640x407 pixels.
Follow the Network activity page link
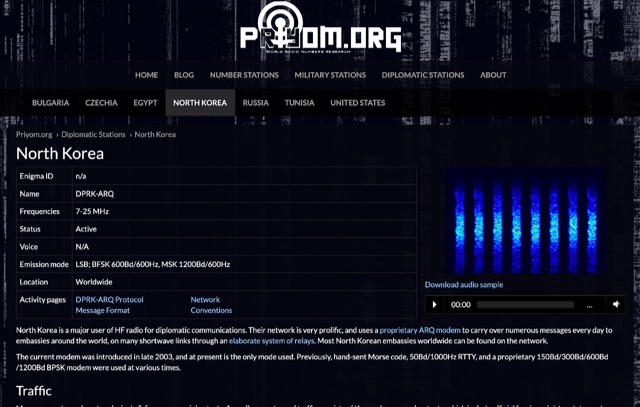pyautogui.click(x=205, y=299)
